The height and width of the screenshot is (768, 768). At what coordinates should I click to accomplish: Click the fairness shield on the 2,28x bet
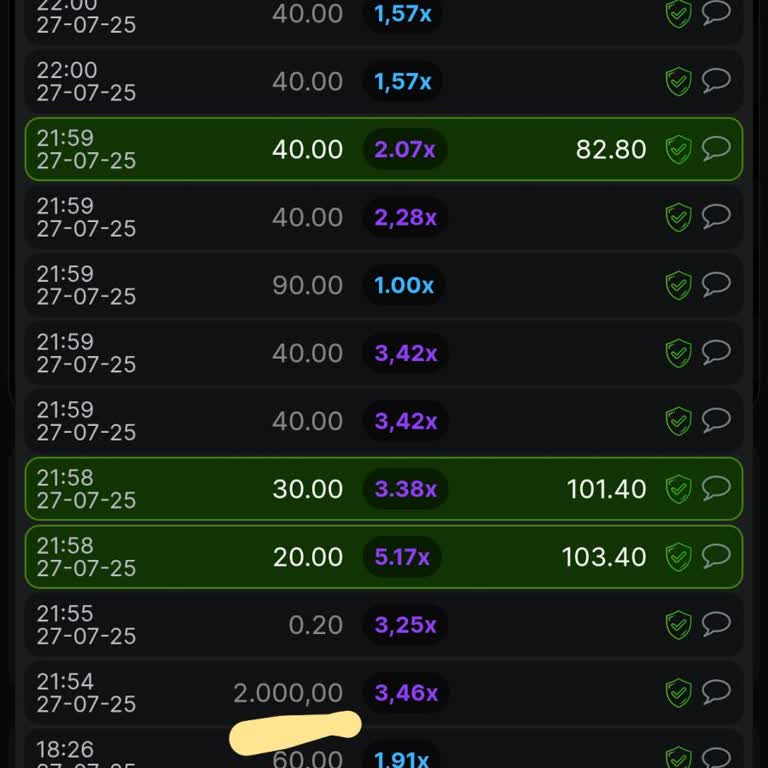[x=679, y=218]
